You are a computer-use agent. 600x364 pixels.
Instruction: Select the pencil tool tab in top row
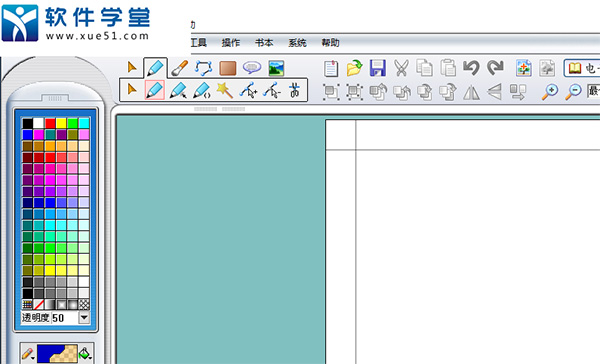[155, 69]
